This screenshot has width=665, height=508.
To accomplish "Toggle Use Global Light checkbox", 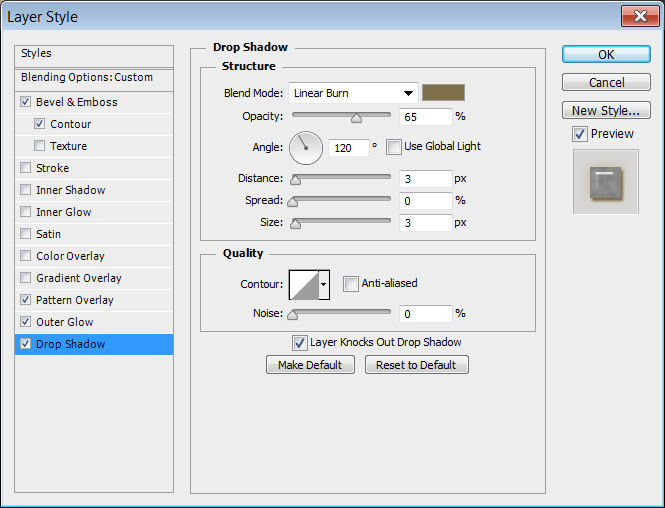I will point(394,147).
